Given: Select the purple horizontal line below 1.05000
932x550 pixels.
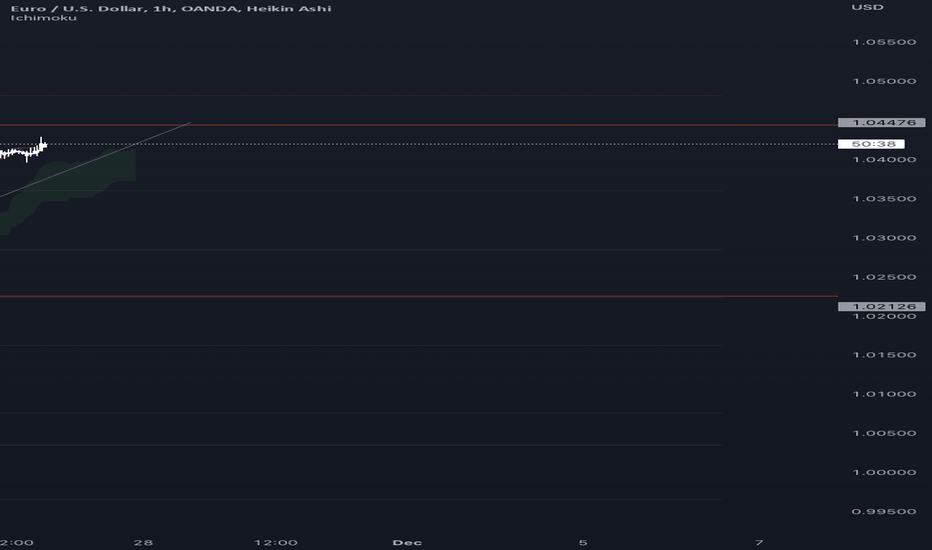Looking at the screenshot, I should tap(361, 95).
